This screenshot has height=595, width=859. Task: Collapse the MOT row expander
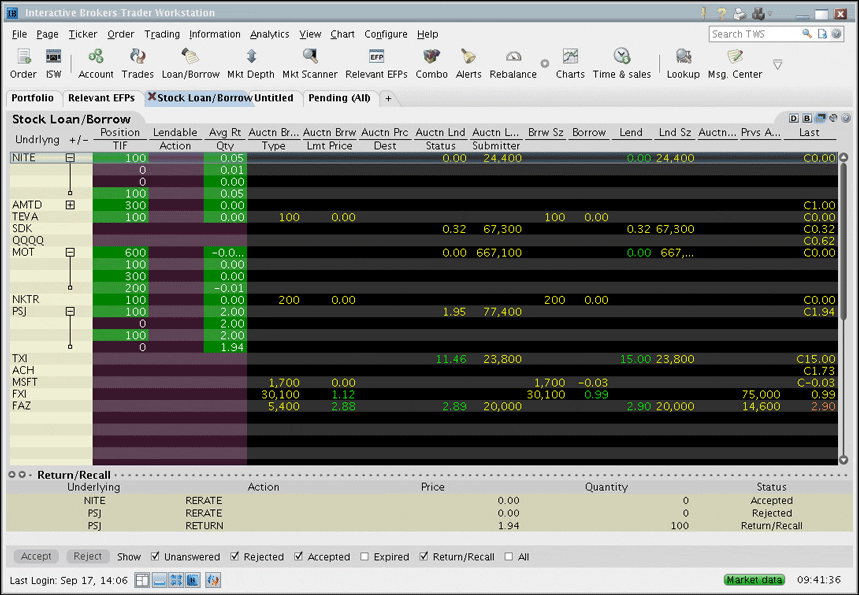tap(70, 253)
